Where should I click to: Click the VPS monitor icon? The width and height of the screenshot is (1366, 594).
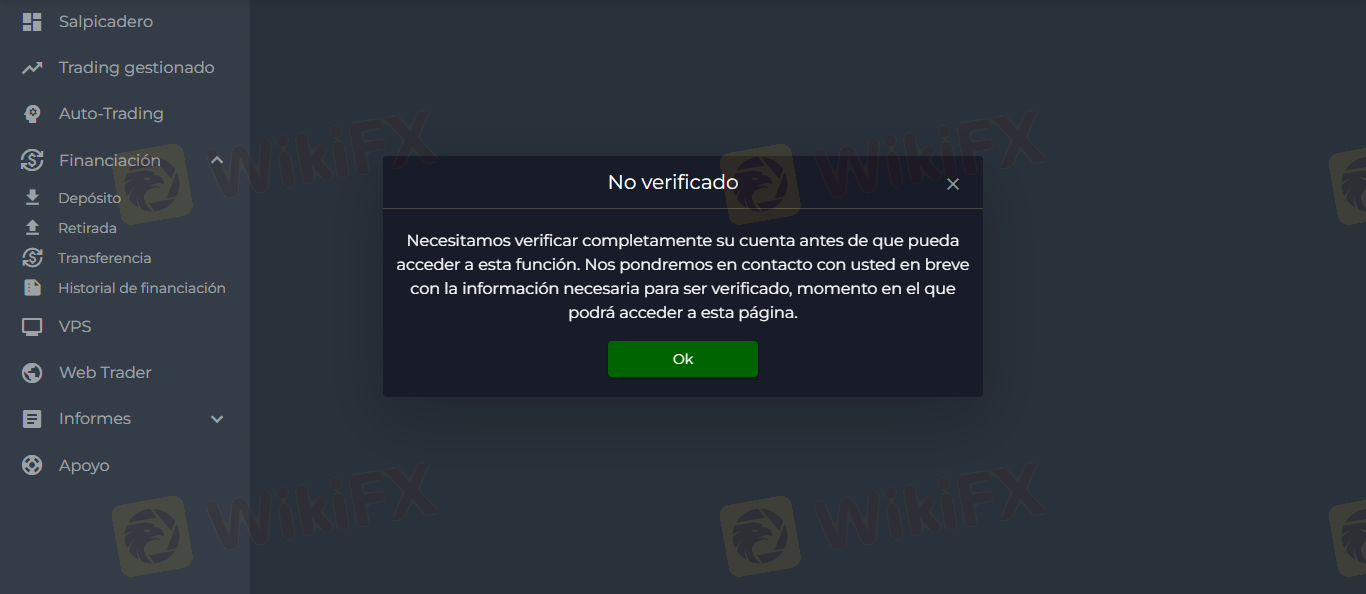coord(32,326)
